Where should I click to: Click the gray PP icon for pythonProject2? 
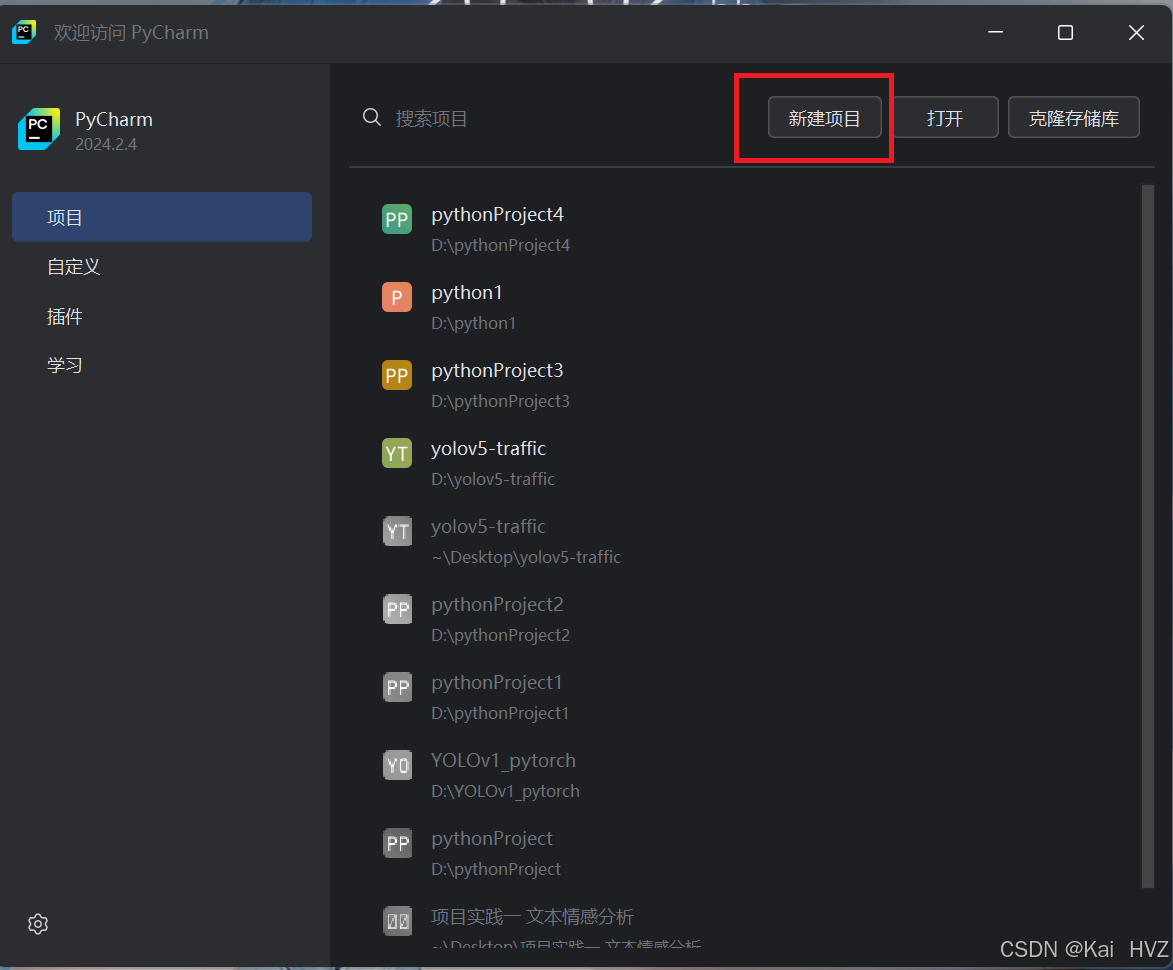[x=396, y=609]
